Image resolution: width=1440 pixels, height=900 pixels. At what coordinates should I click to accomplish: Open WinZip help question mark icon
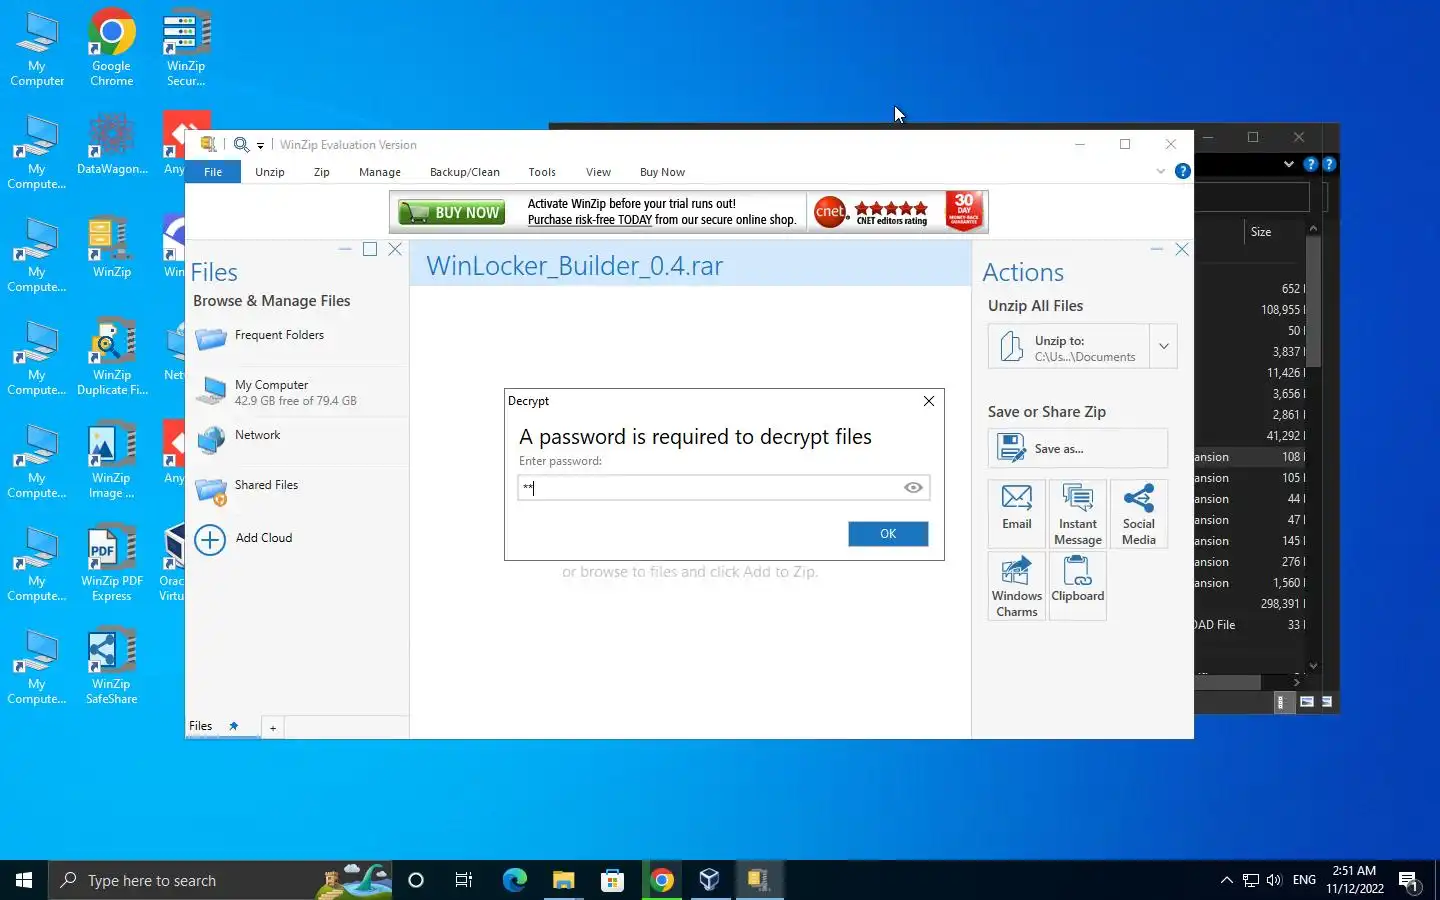[x=1182, y=171]
